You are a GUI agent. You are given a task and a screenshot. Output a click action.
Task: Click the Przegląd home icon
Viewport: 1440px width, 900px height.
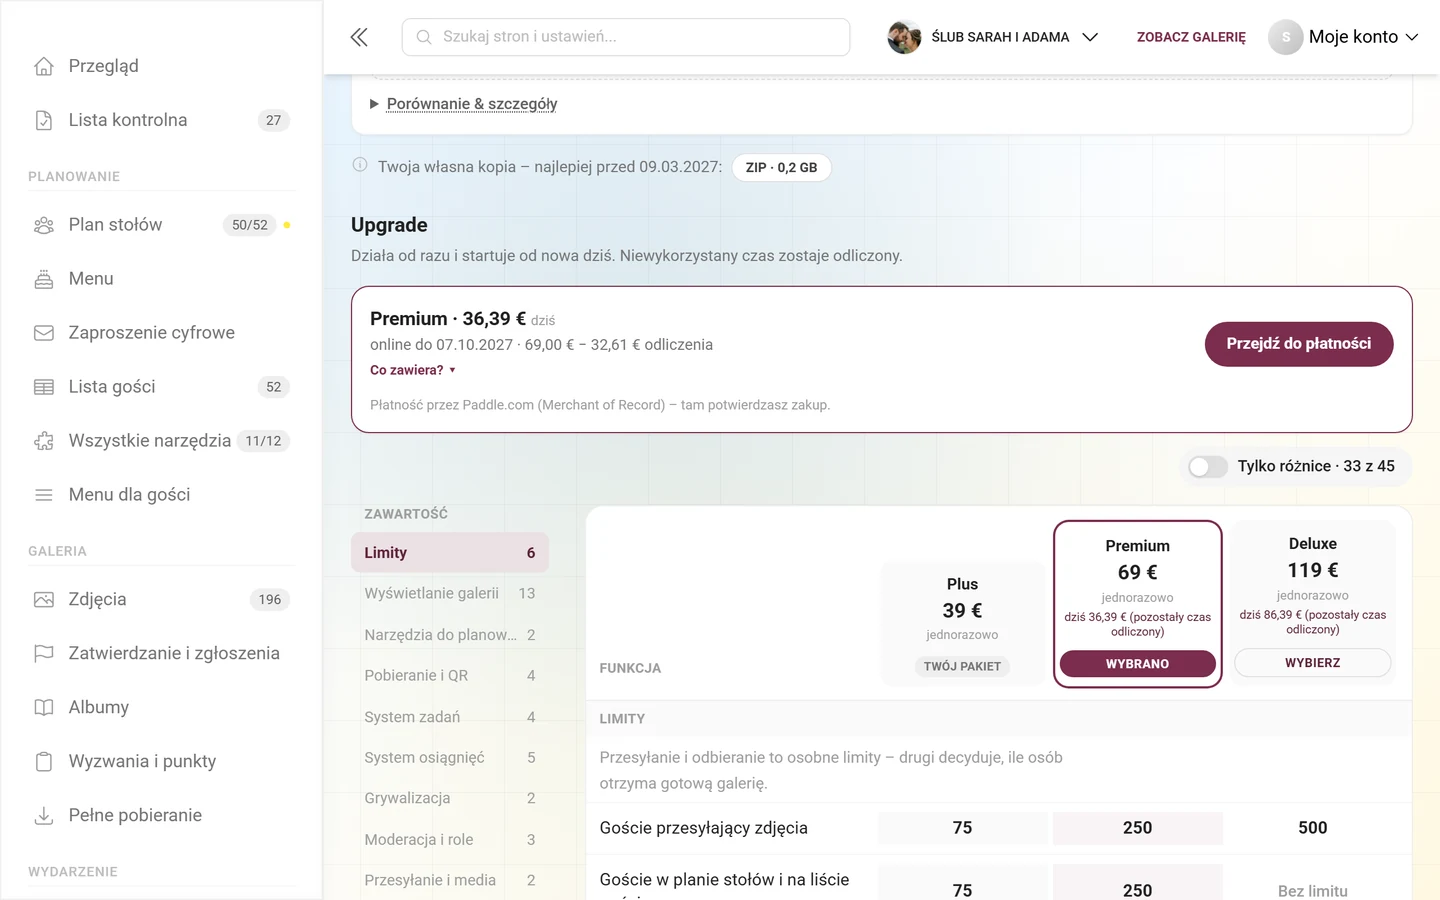coord(44,66)
